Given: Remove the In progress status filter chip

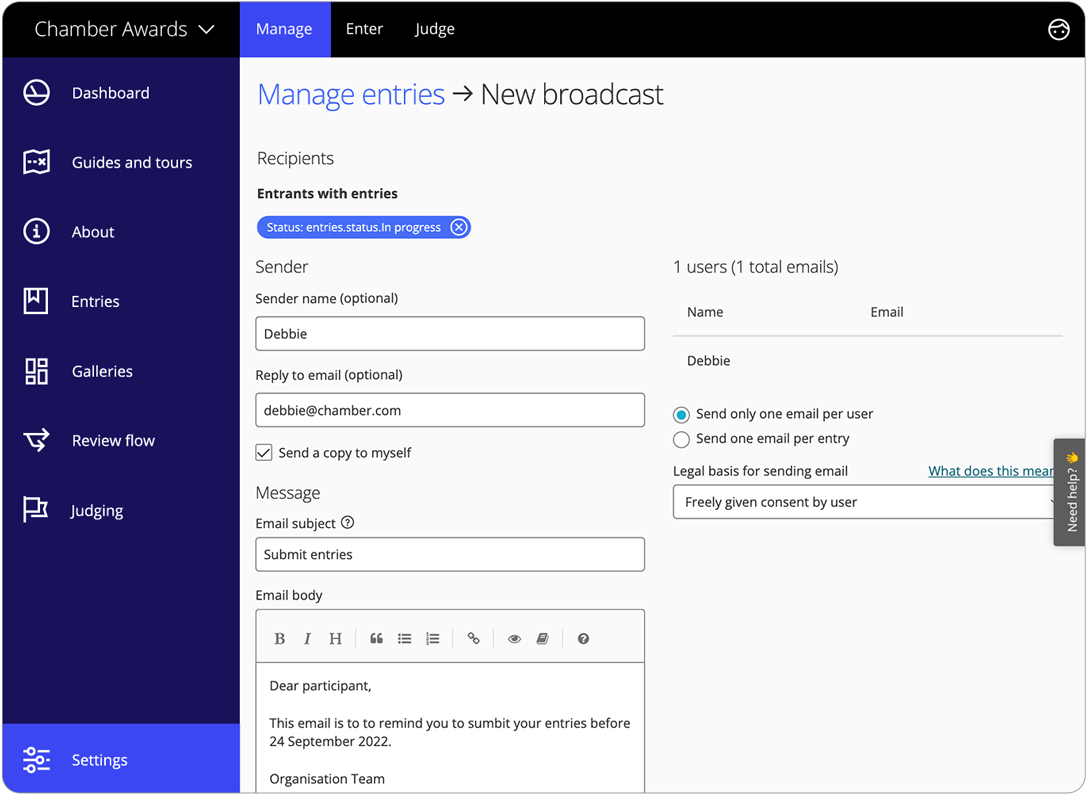Looking at the screenshot, I should coord(458,228).
